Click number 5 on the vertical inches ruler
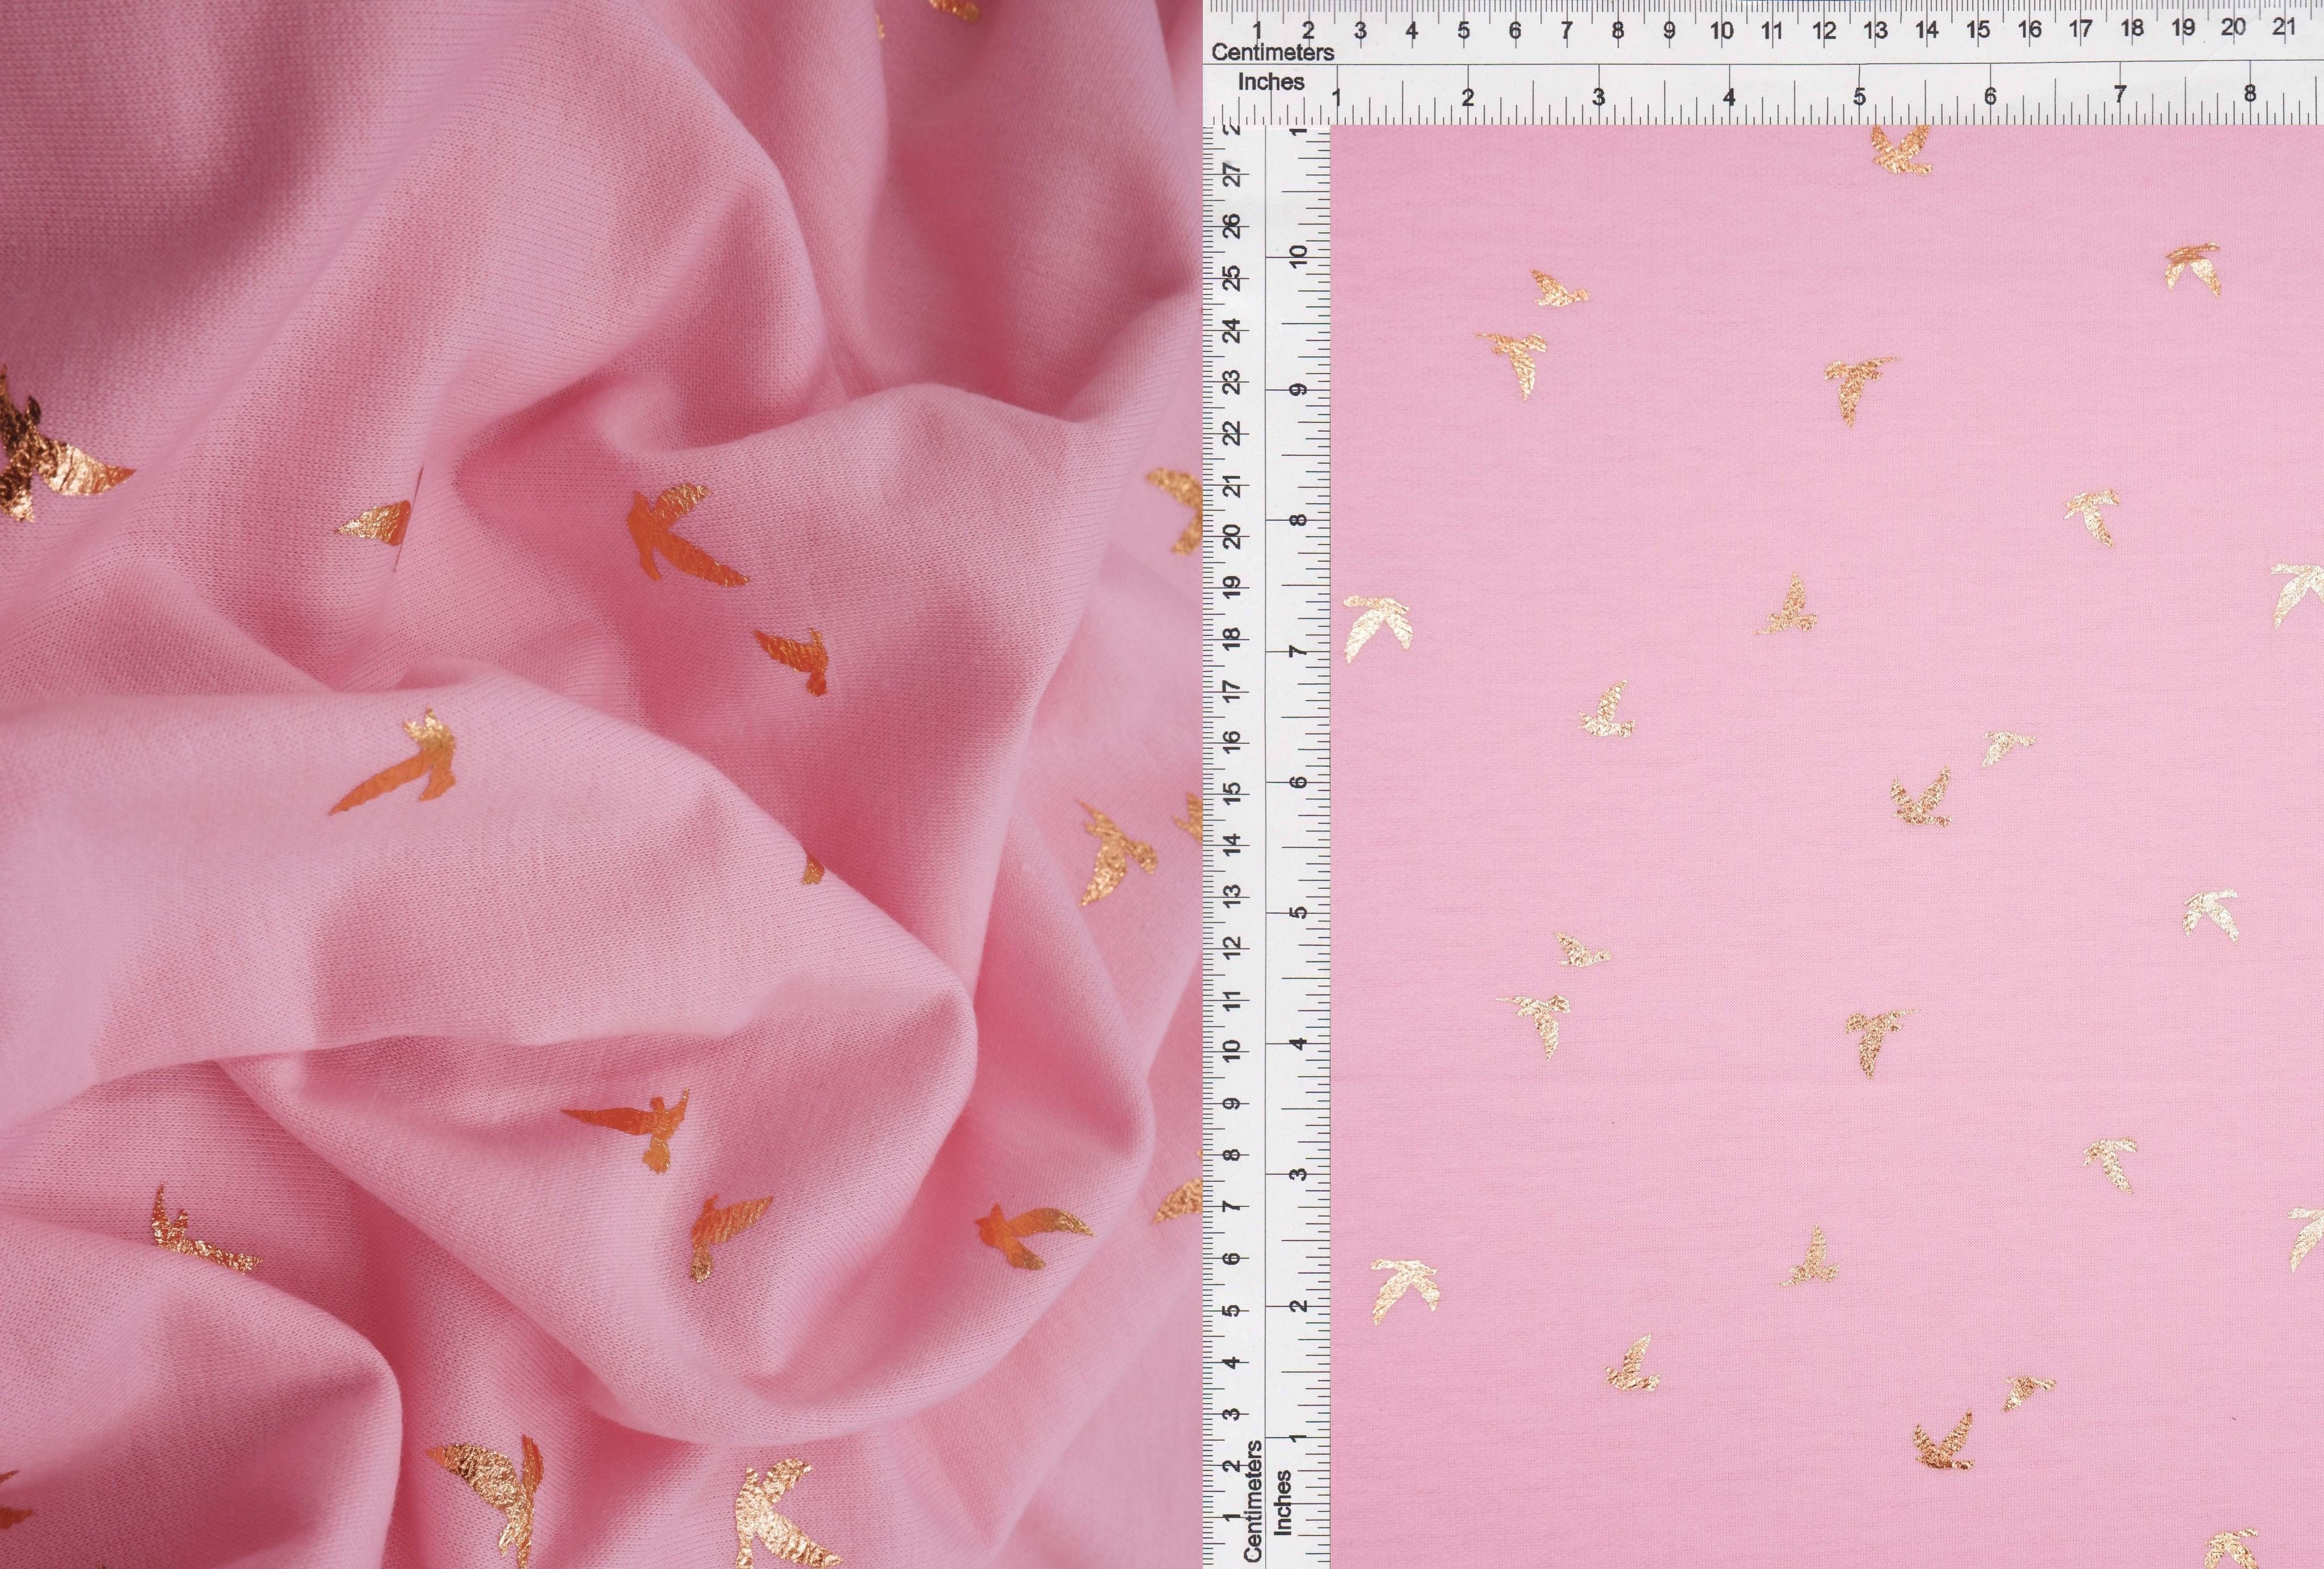 1298,912
